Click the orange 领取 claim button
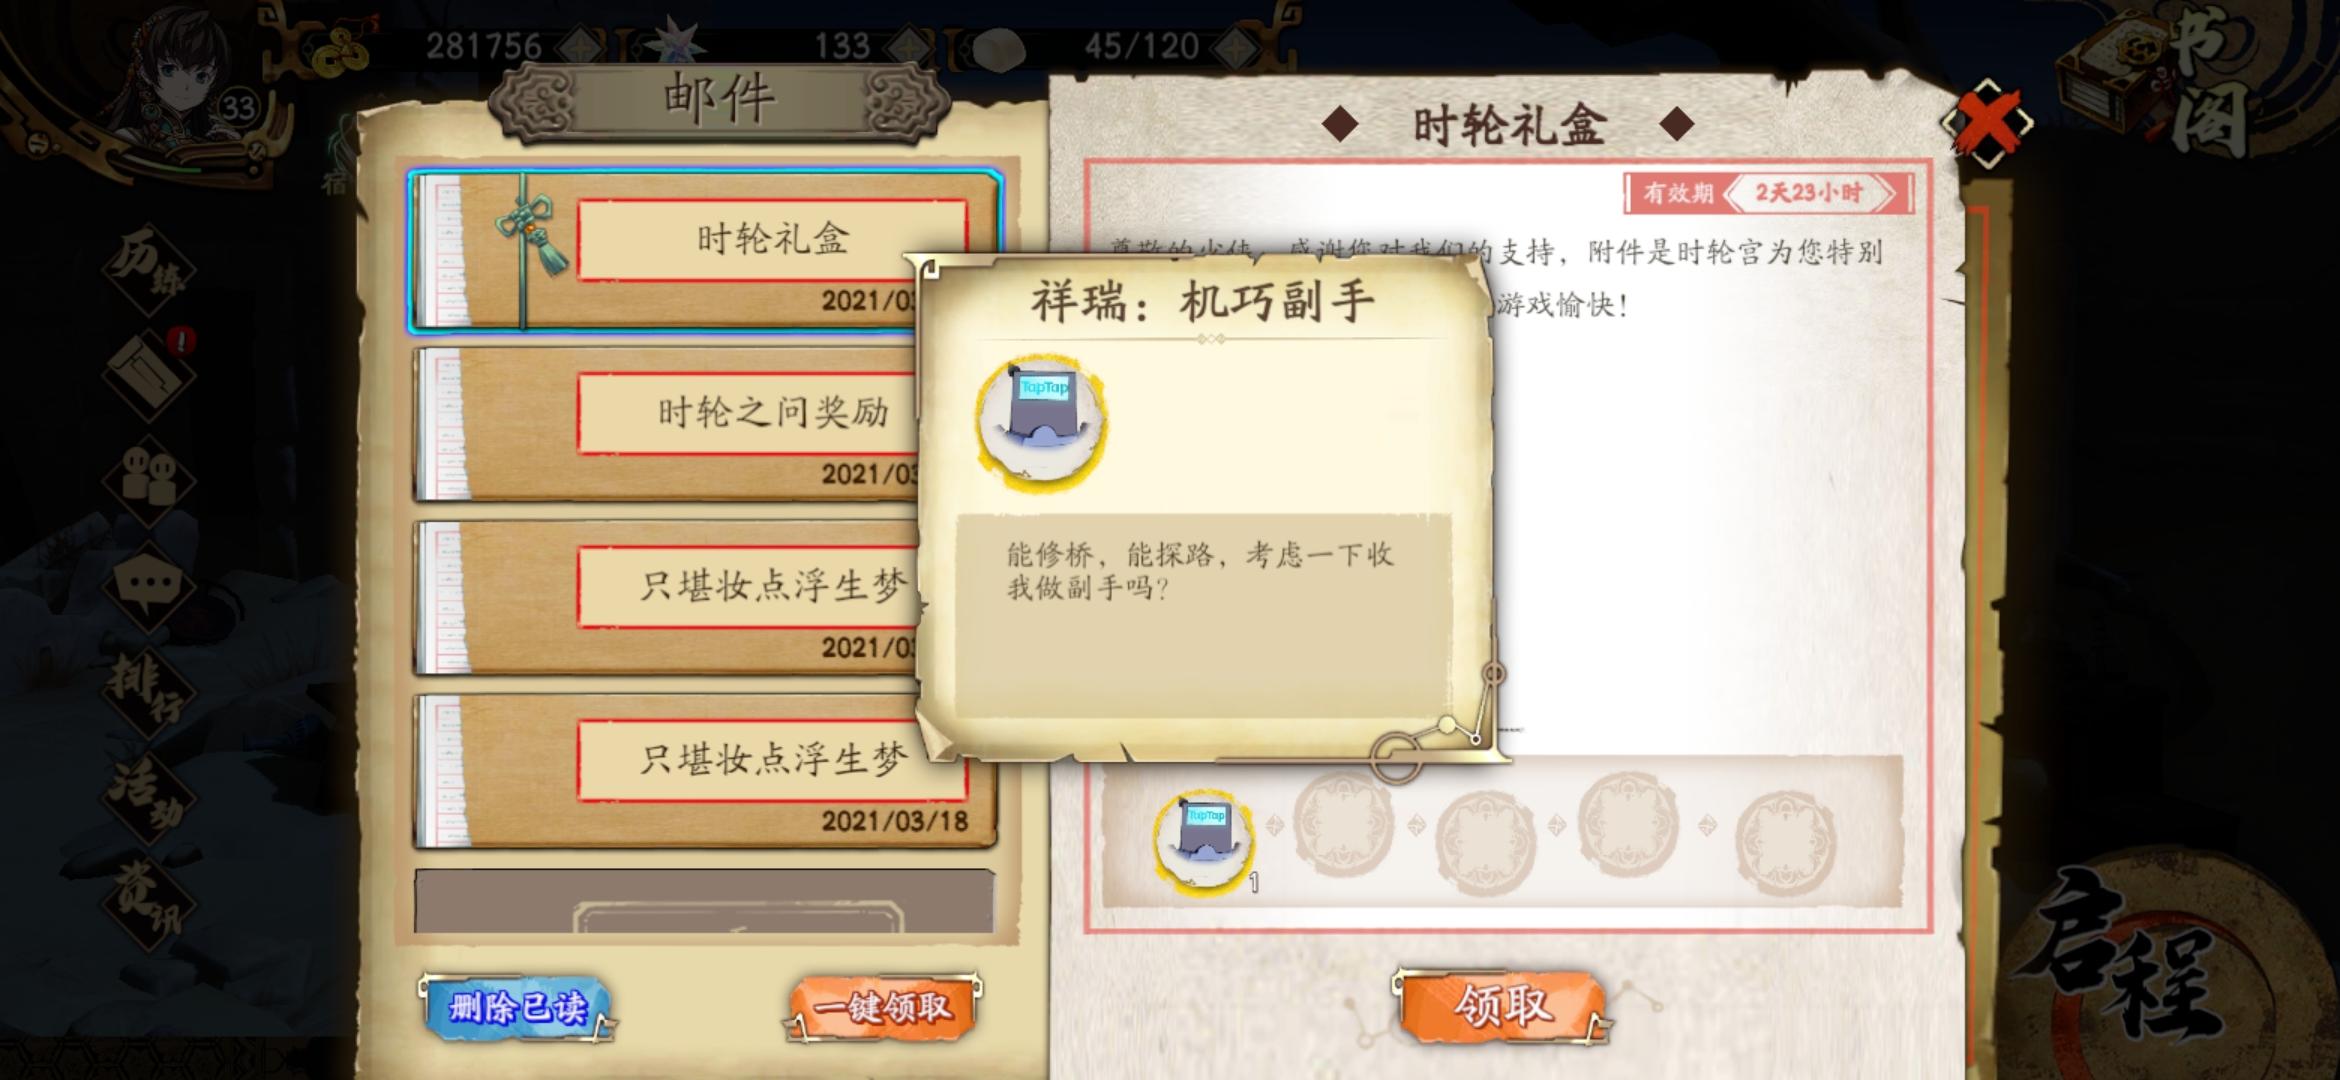The image size is (2340, 1080). (x=1502, y=1006)
